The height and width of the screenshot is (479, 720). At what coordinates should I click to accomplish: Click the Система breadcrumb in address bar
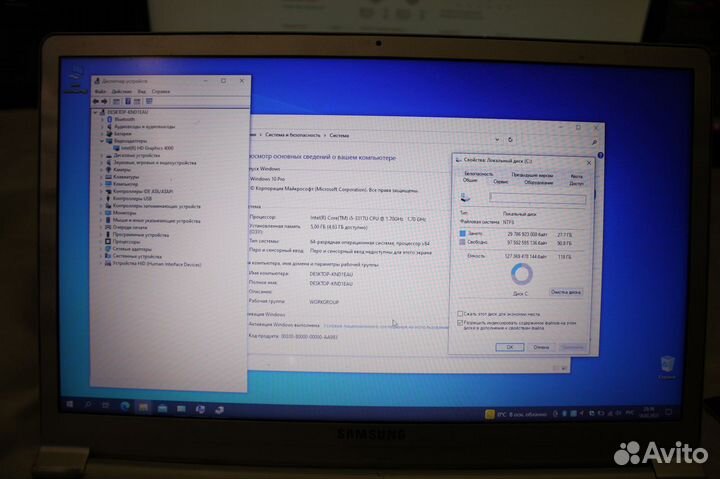[339, 135]
